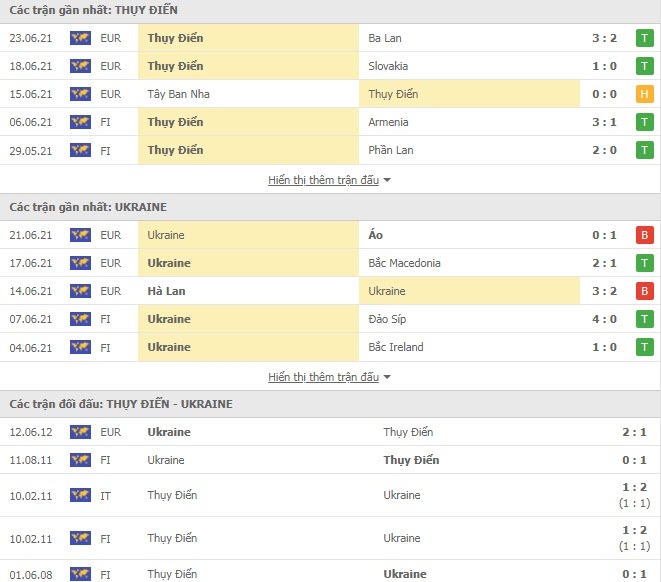
Task: Select the 4 : 0 score against Đảo Síp
Action: point(604,319)
